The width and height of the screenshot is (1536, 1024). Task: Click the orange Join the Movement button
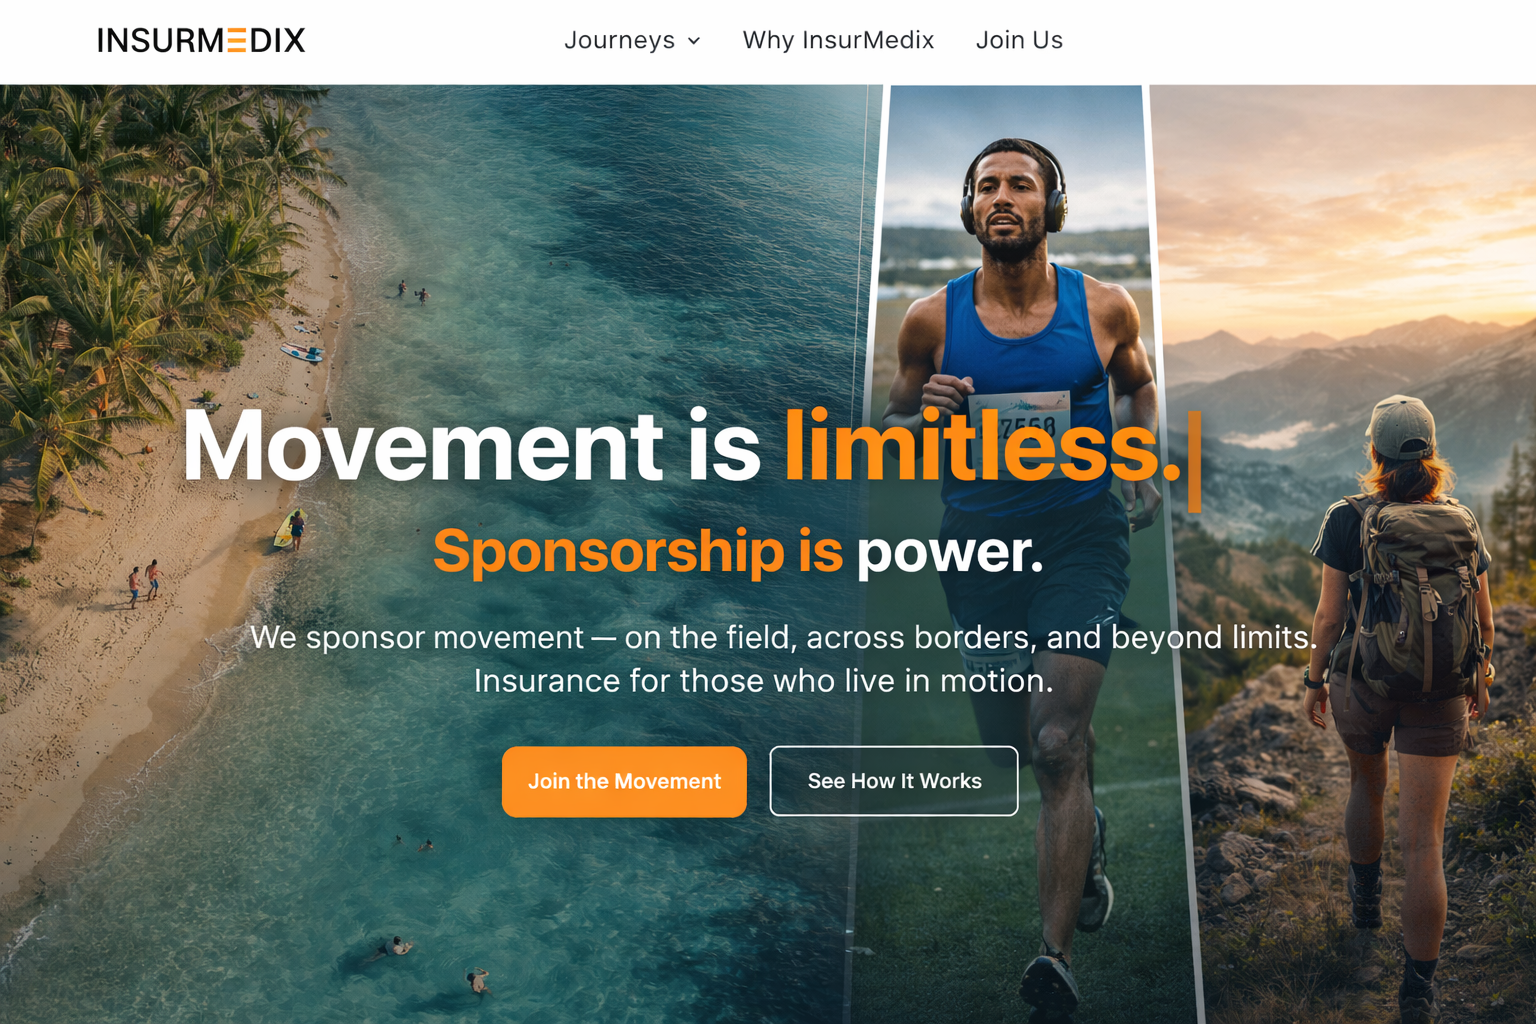tap(624, 781)
